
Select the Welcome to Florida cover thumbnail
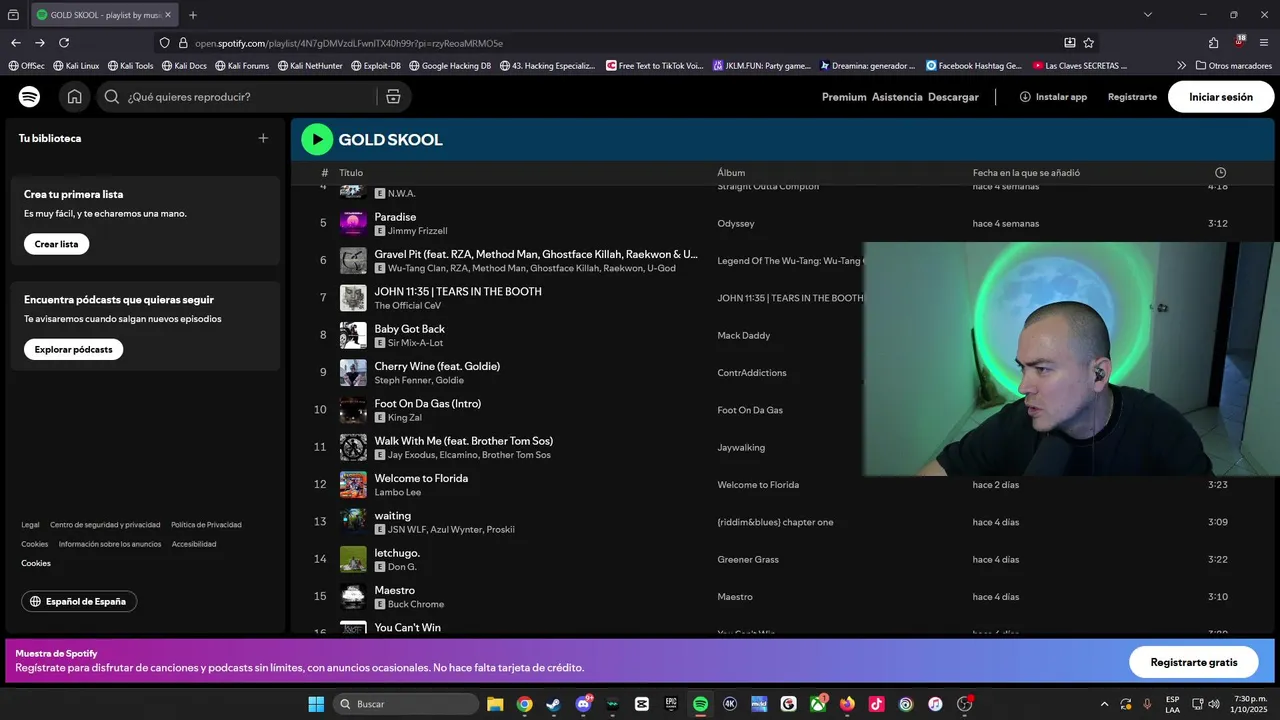coord(353,485)
